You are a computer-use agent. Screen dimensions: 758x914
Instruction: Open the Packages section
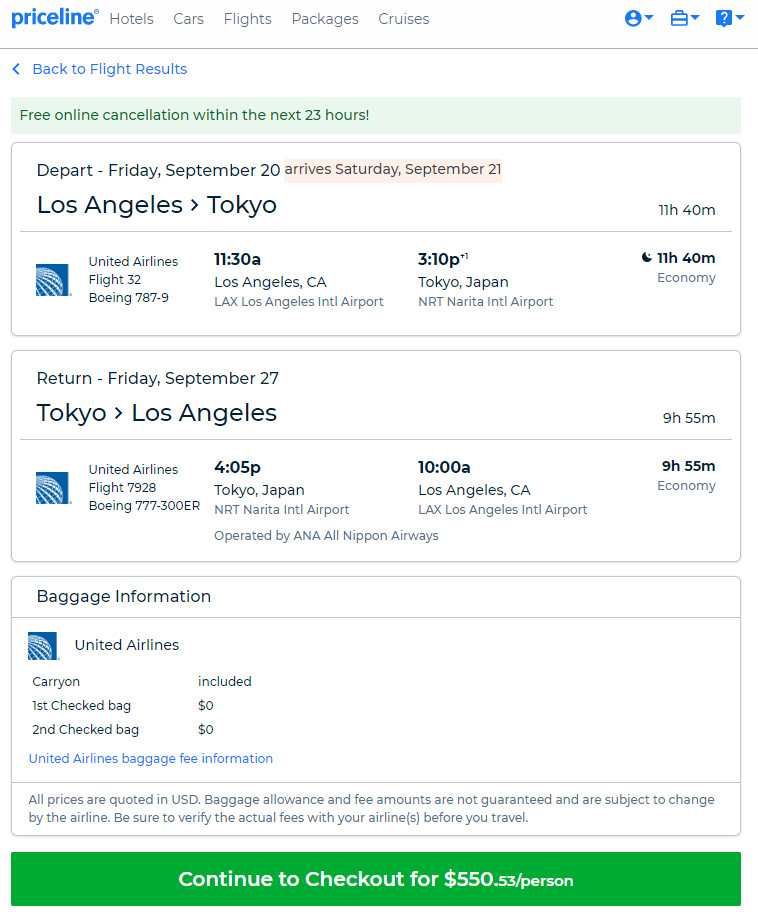(x=325, y=19)
